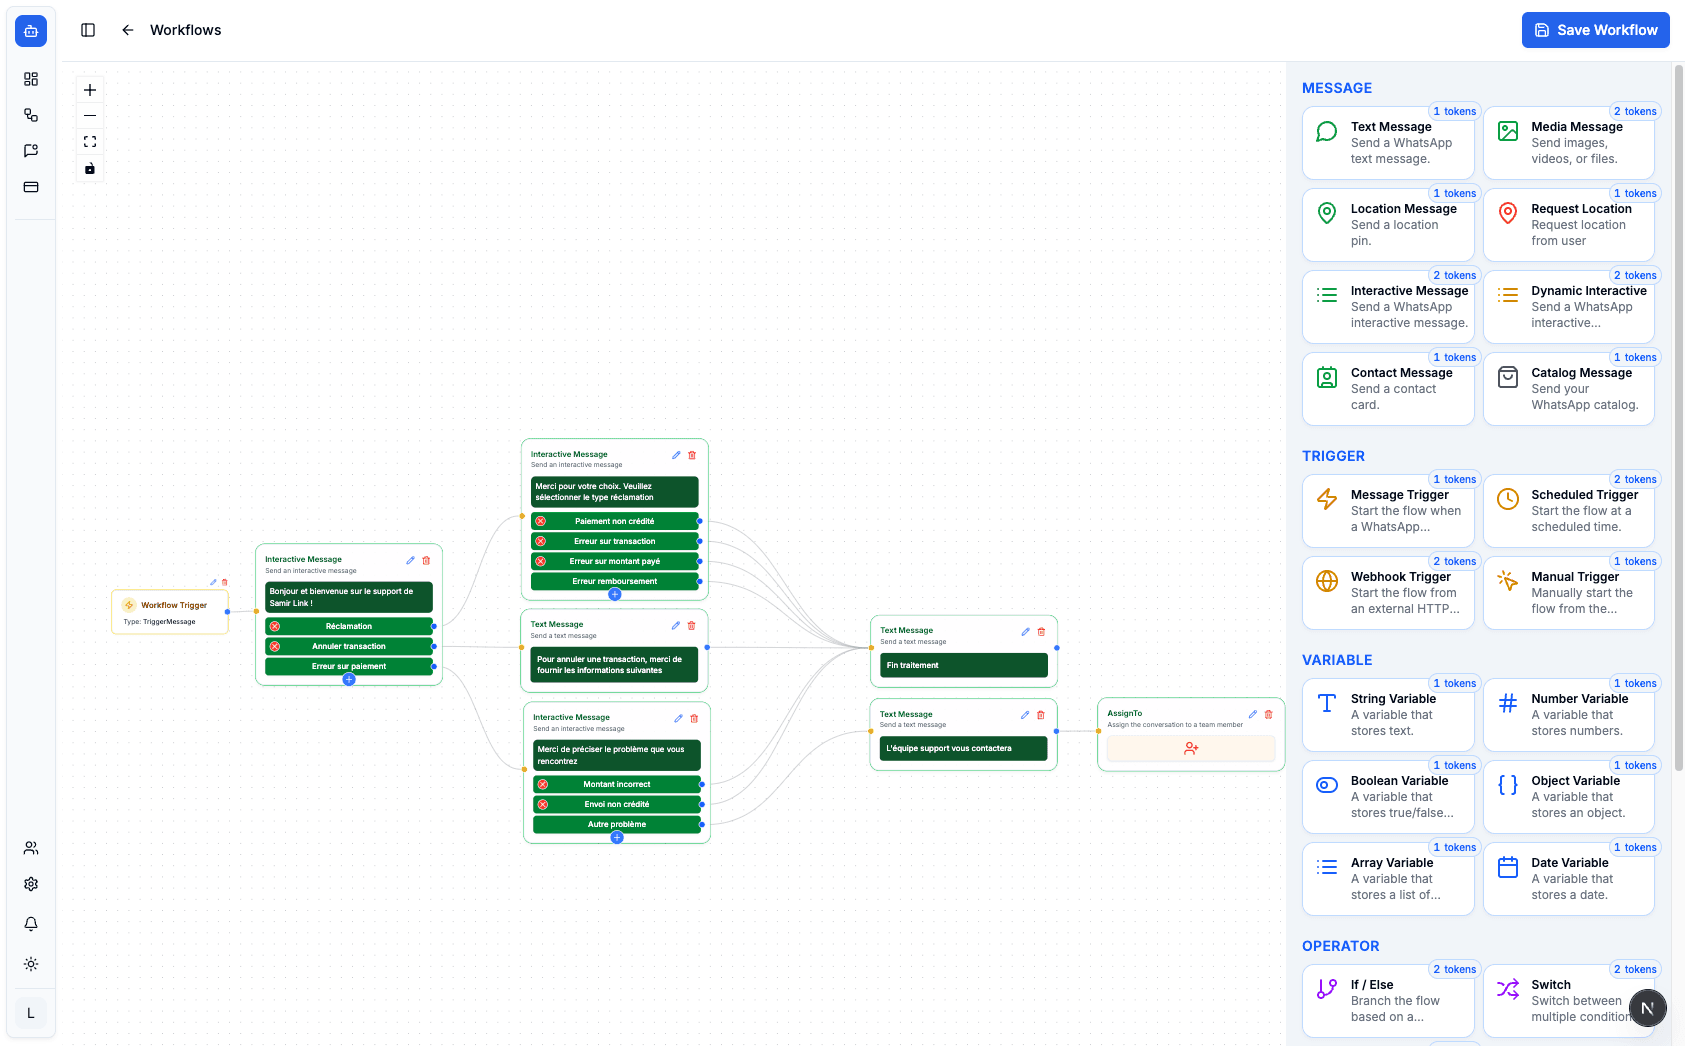Open settings gear in left sidebar
This screenshot has width=1685, height=1046.
[x=31, y=884]
